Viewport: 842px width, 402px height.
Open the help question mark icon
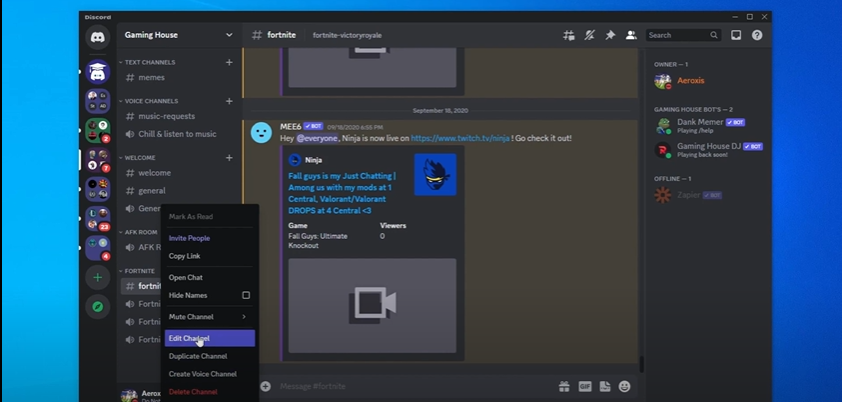tap(757, 35)
